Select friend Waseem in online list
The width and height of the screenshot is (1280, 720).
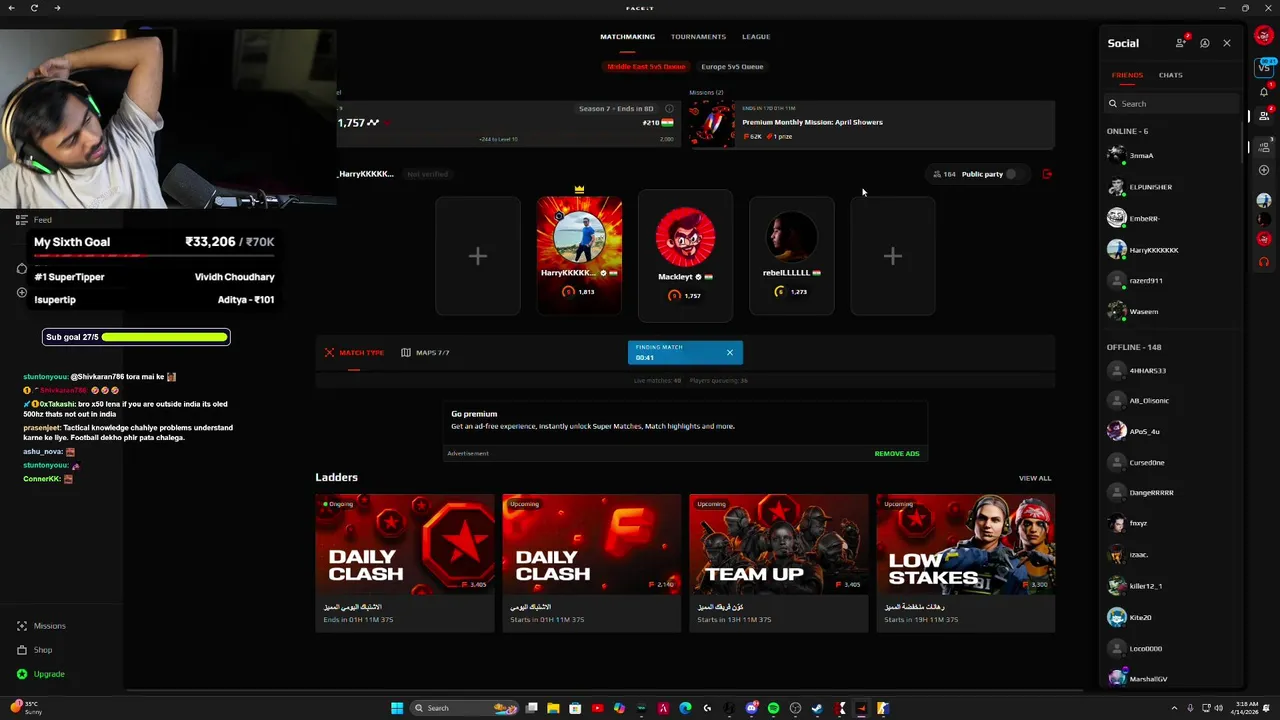(1172, 312)
